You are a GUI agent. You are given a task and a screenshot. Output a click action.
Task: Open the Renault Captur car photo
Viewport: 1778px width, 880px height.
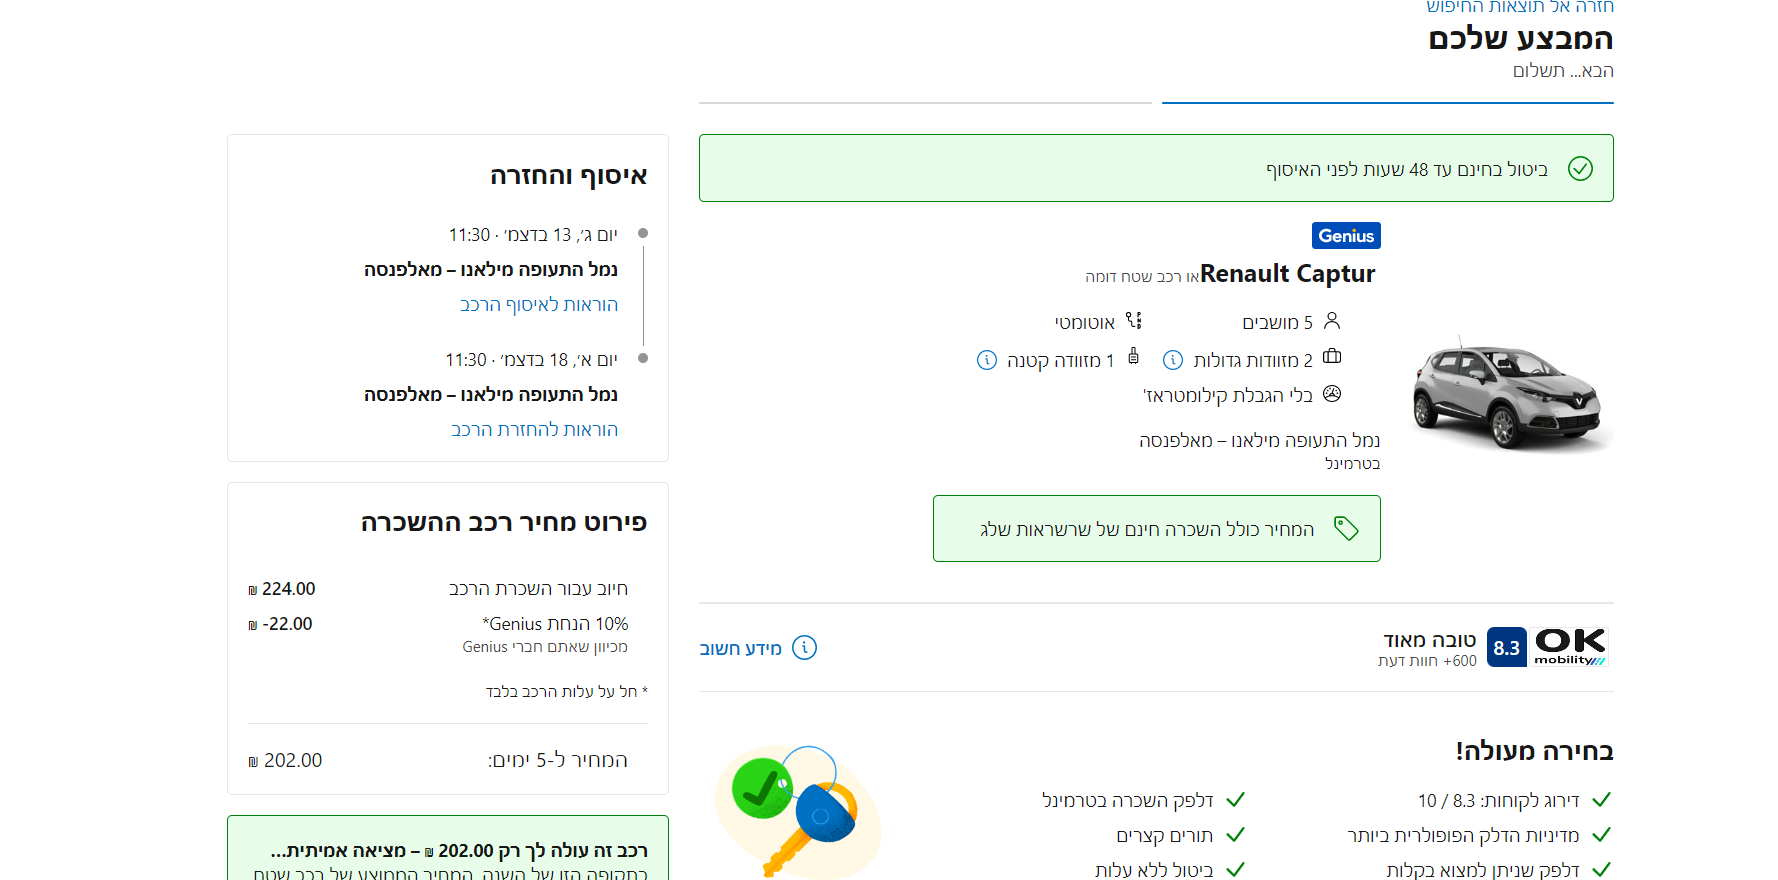(1506, 396)
